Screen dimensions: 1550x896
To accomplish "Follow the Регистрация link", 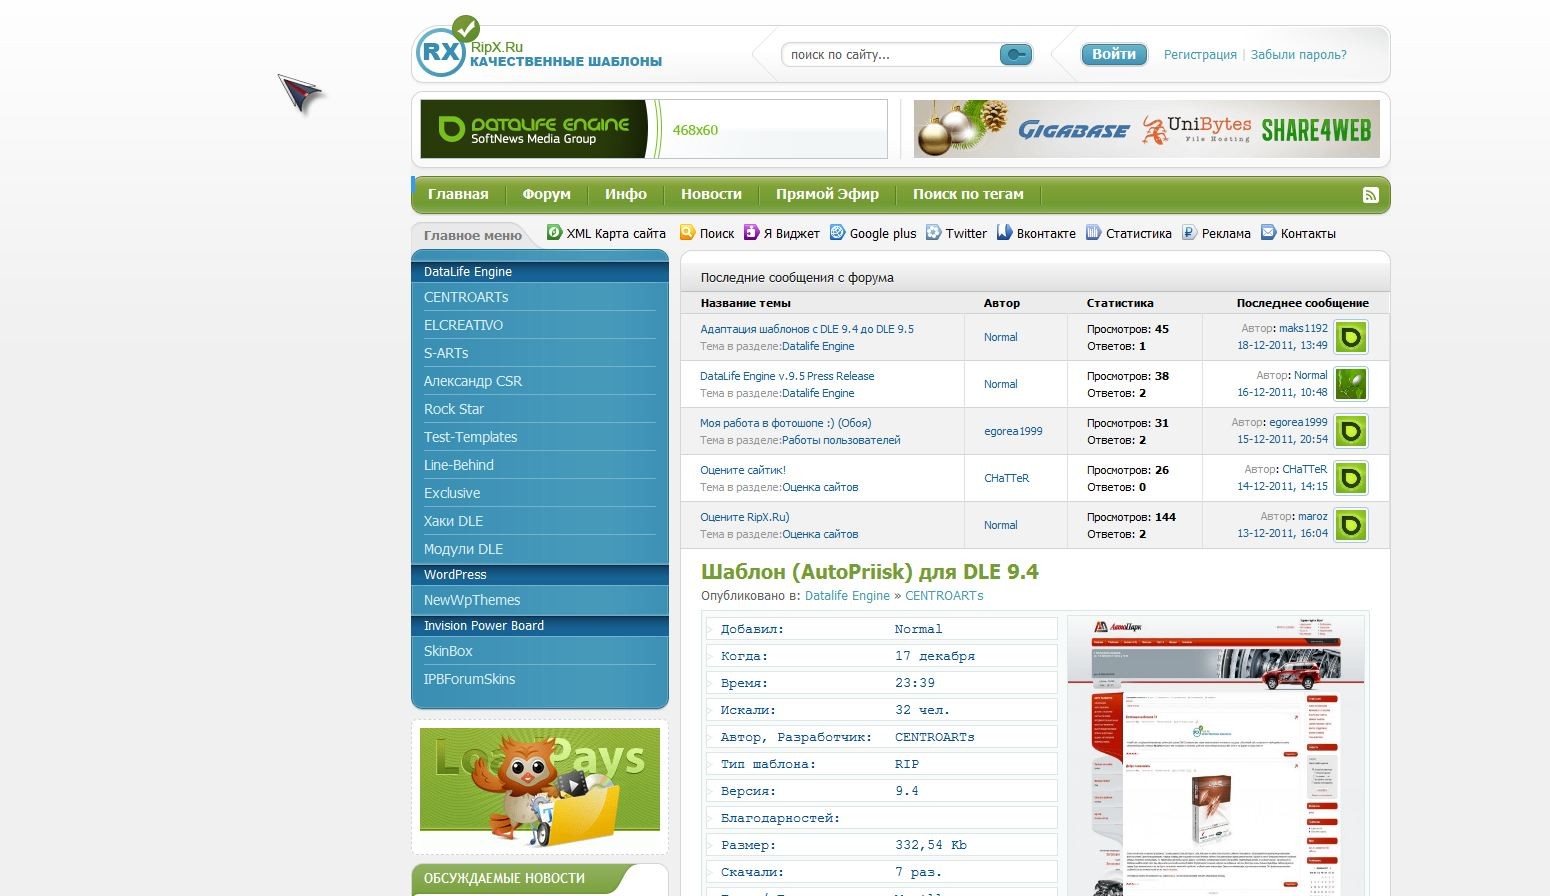I will pos(1200,55).
